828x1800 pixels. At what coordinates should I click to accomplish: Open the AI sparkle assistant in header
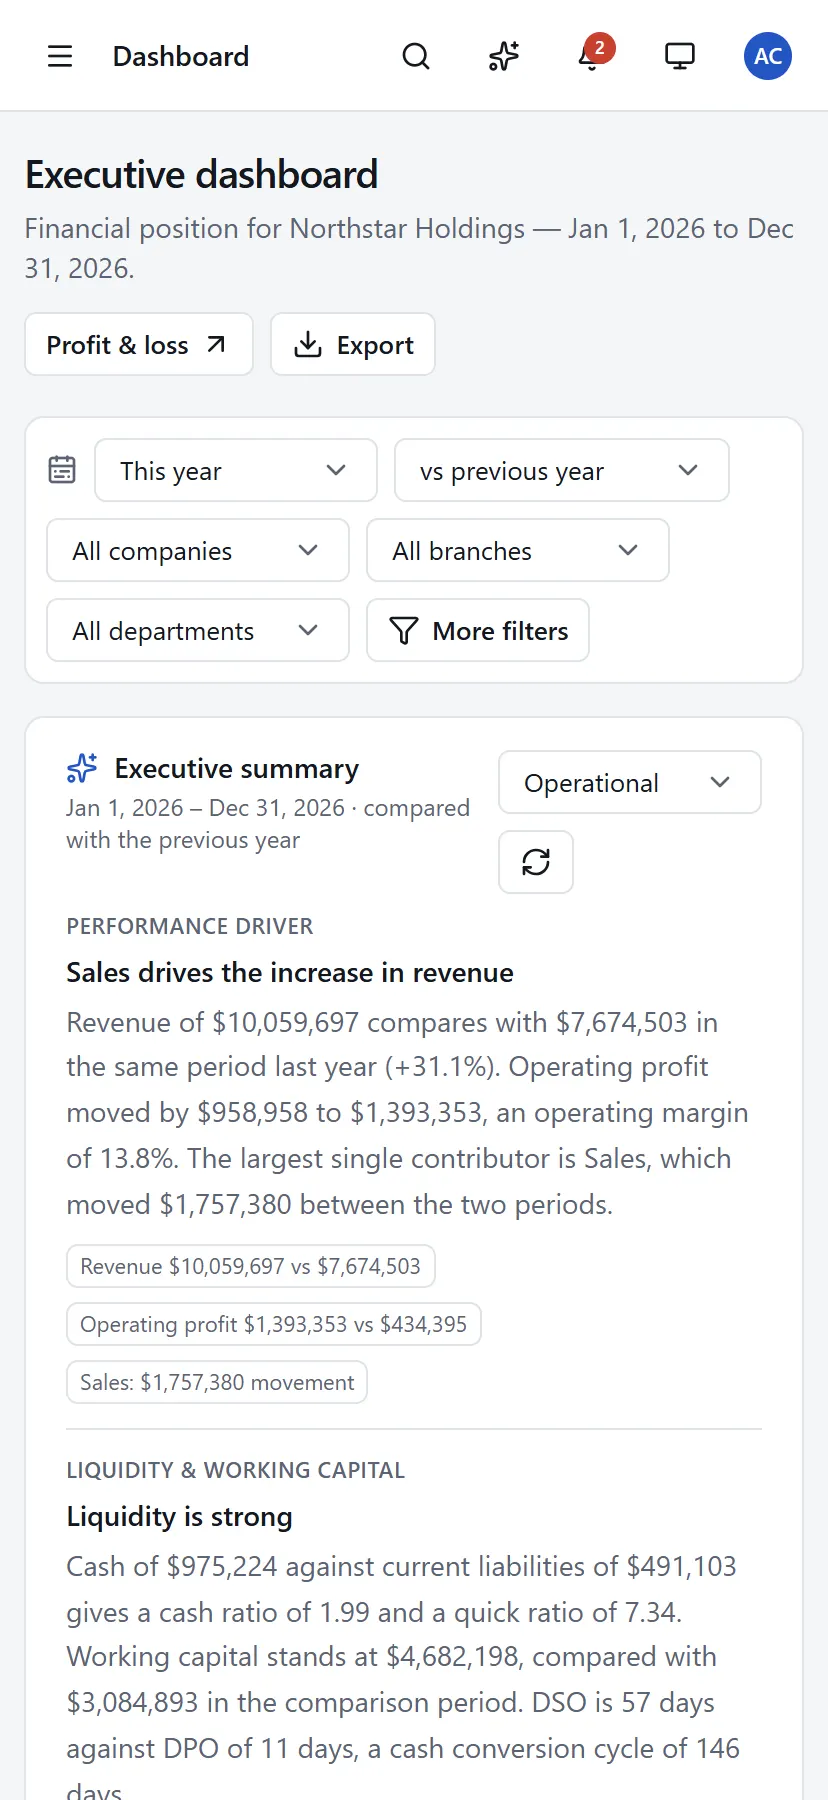pos(504,56)
